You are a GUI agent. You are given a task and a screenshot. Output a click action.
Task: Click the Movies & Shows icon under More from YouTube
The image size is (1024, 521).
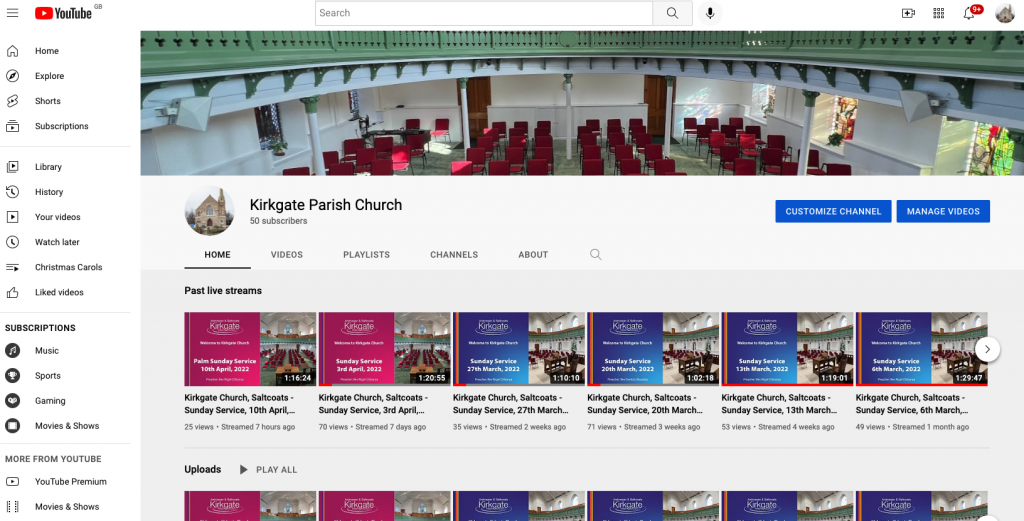coord(12,507)
